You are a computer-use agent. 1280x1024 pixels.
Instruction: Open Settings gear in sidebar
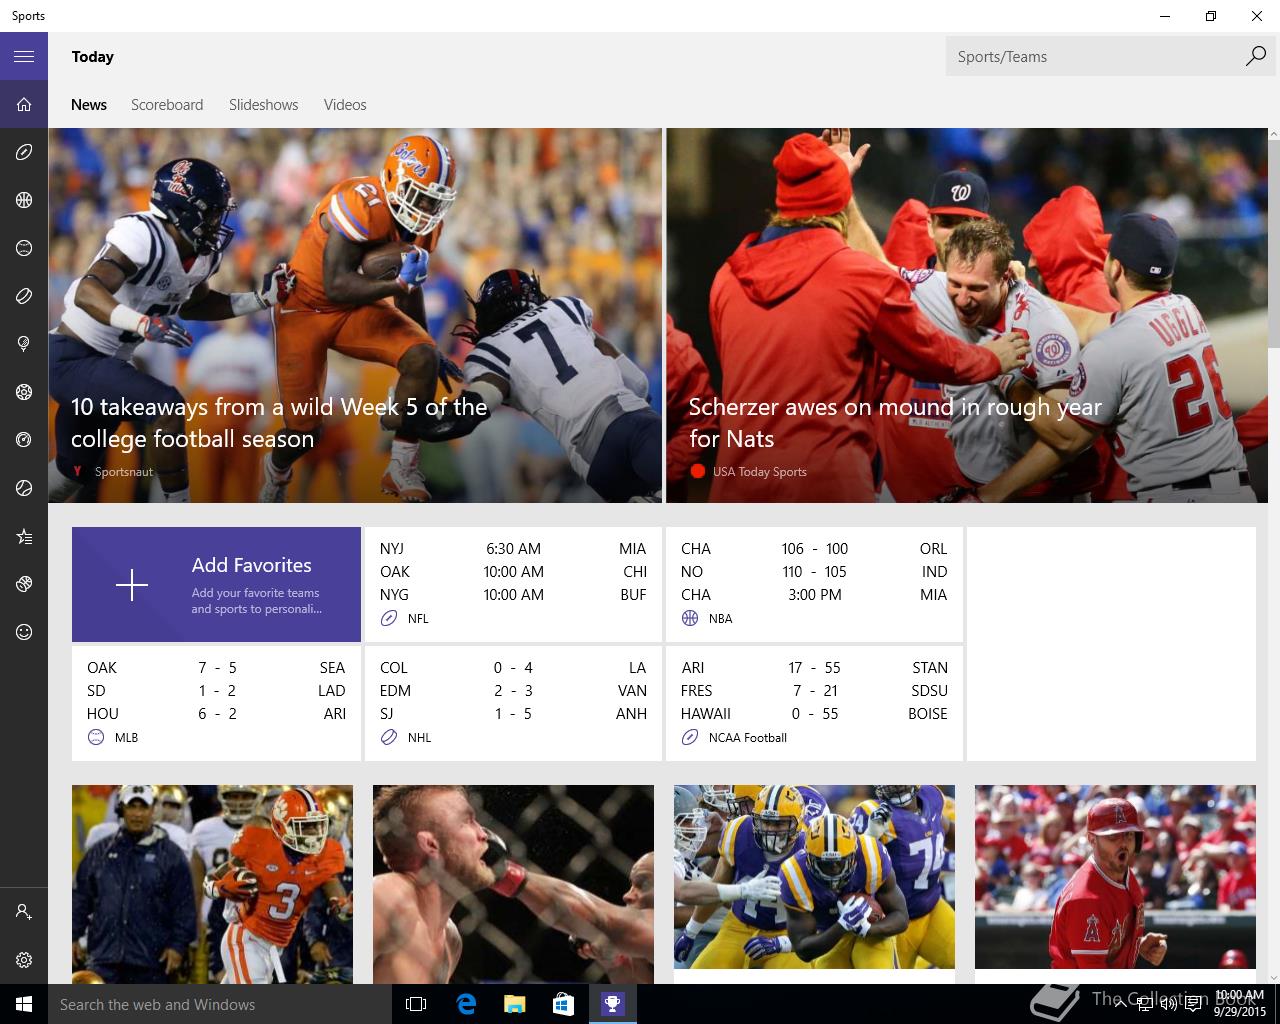24,960
